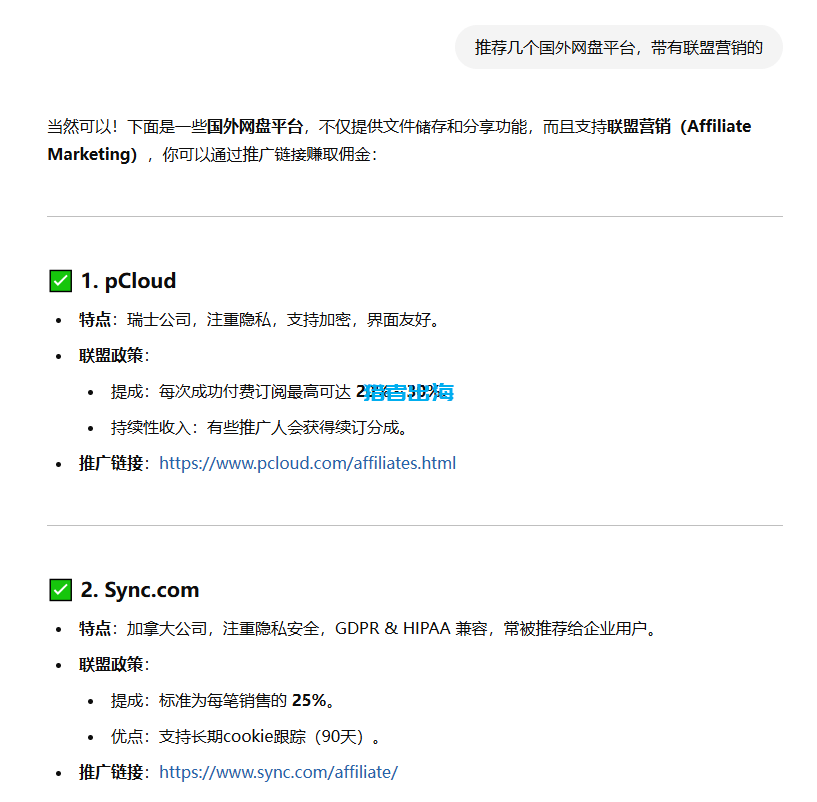Click the pCloud "推广链接" label
The image size is (817, 802).
click(x=112, y=463)
